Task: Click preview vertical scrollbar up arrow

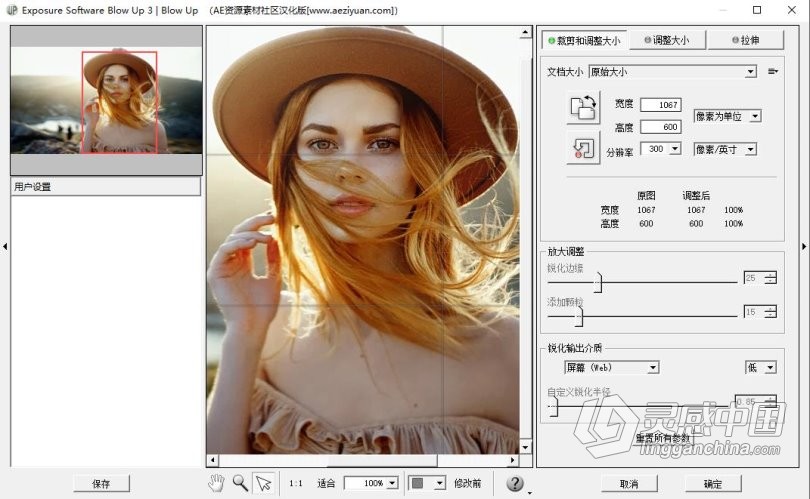Action: pyautogui.click(x=525, y=33)
